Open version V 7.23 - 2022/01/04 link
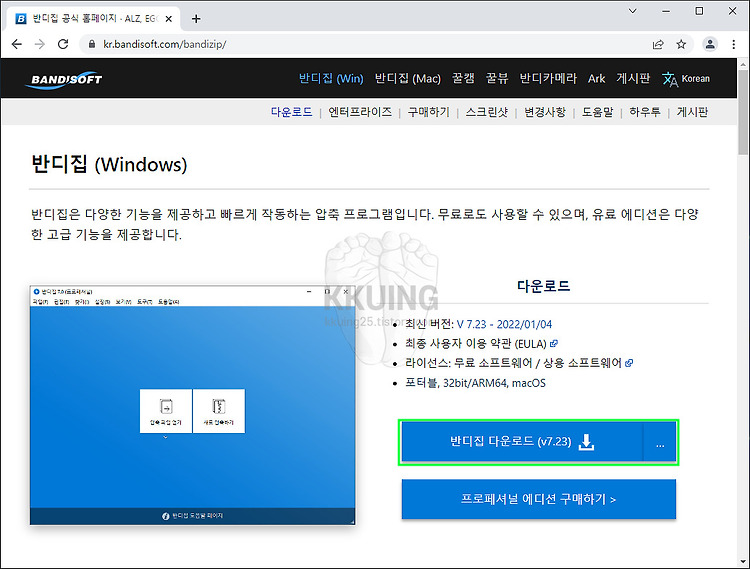 (x=504, y=324)
